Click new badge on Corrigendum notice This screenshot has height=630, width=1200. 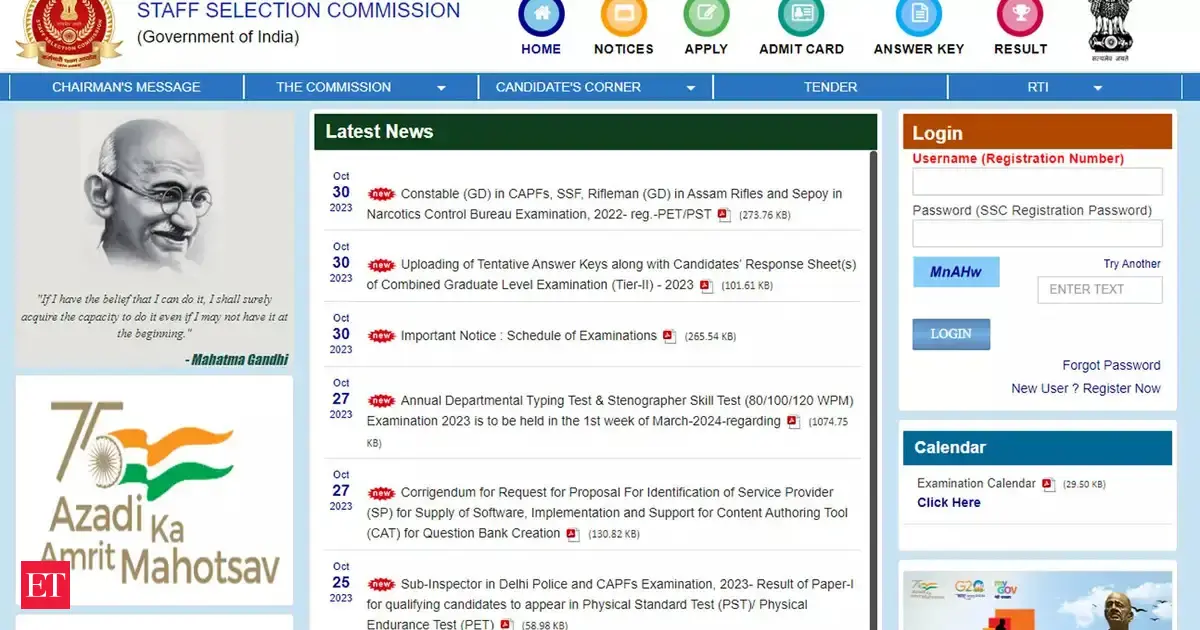point(381,493)
